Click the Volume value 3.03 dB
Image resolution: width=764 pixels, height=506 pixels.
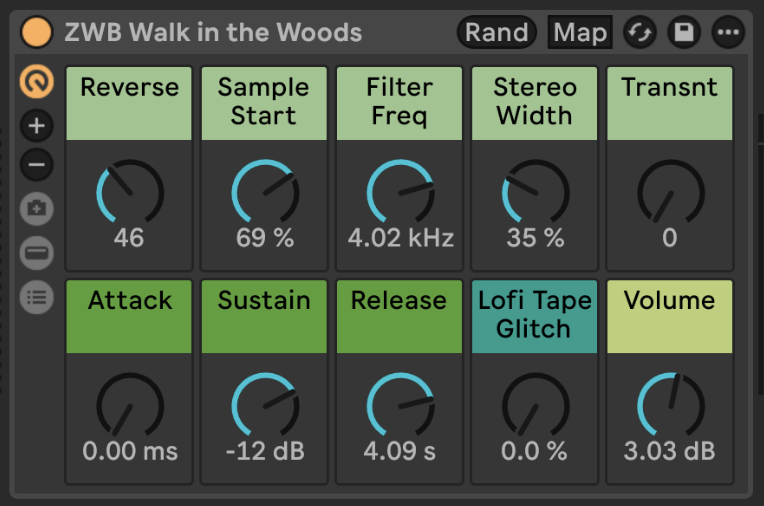(669, 451)
